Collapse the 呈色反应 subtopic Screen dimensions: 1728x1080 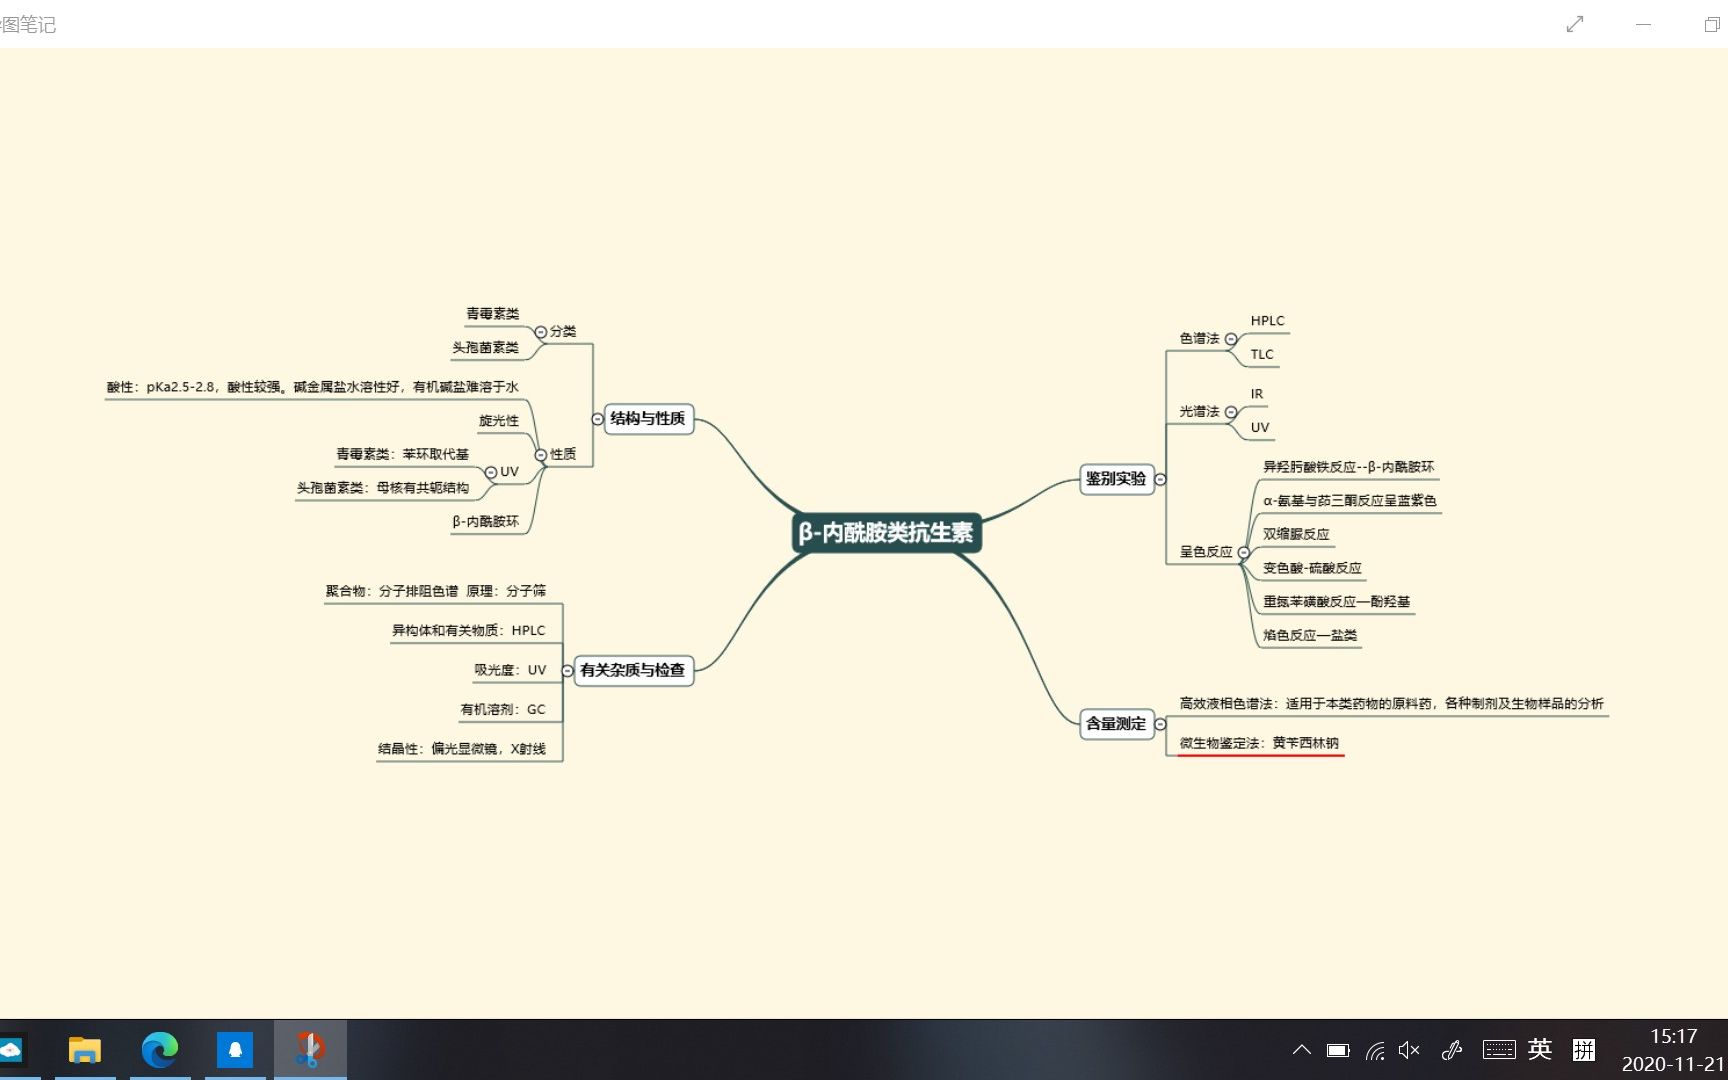[1244, 552]
